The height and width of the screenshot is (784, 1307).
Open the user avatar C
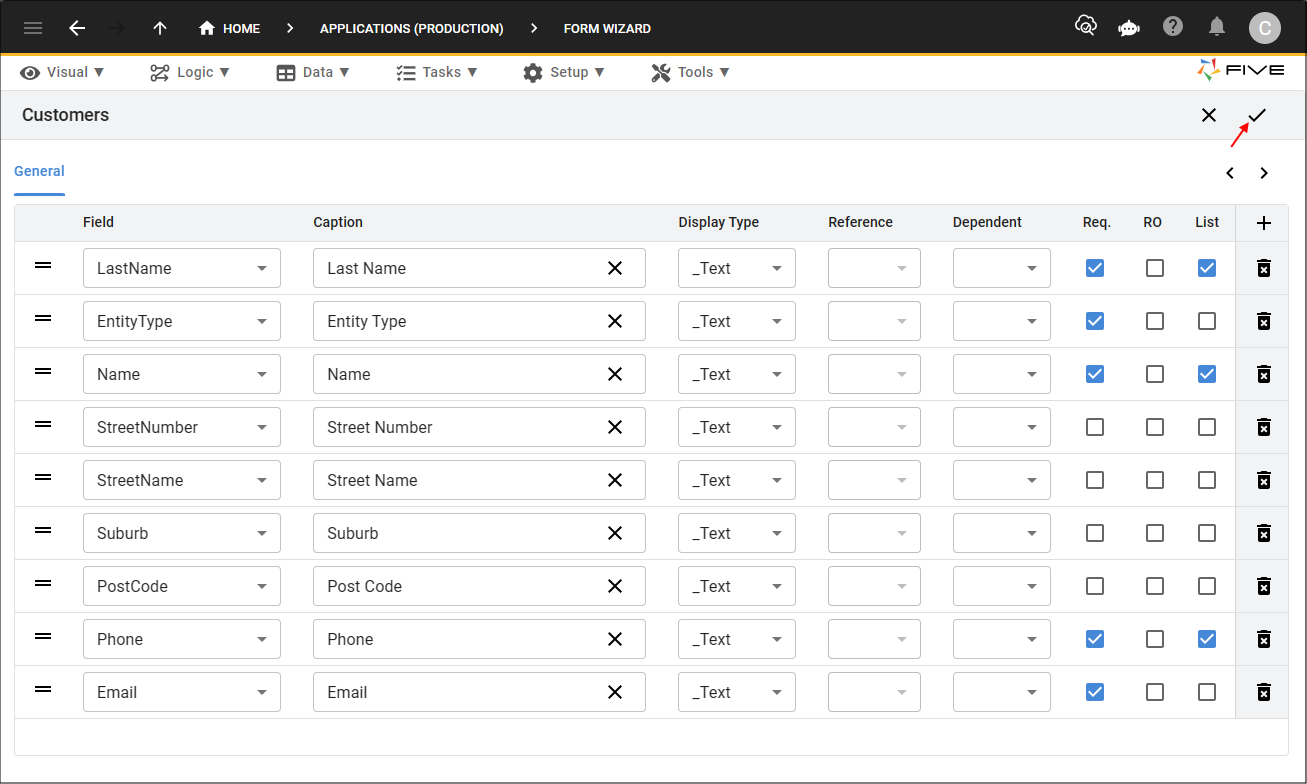pyautogui.click(x=1264, y=28)
